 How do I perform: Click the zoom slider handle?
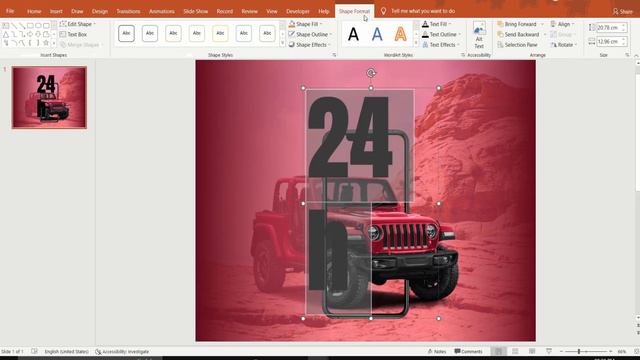pos(579,351)
